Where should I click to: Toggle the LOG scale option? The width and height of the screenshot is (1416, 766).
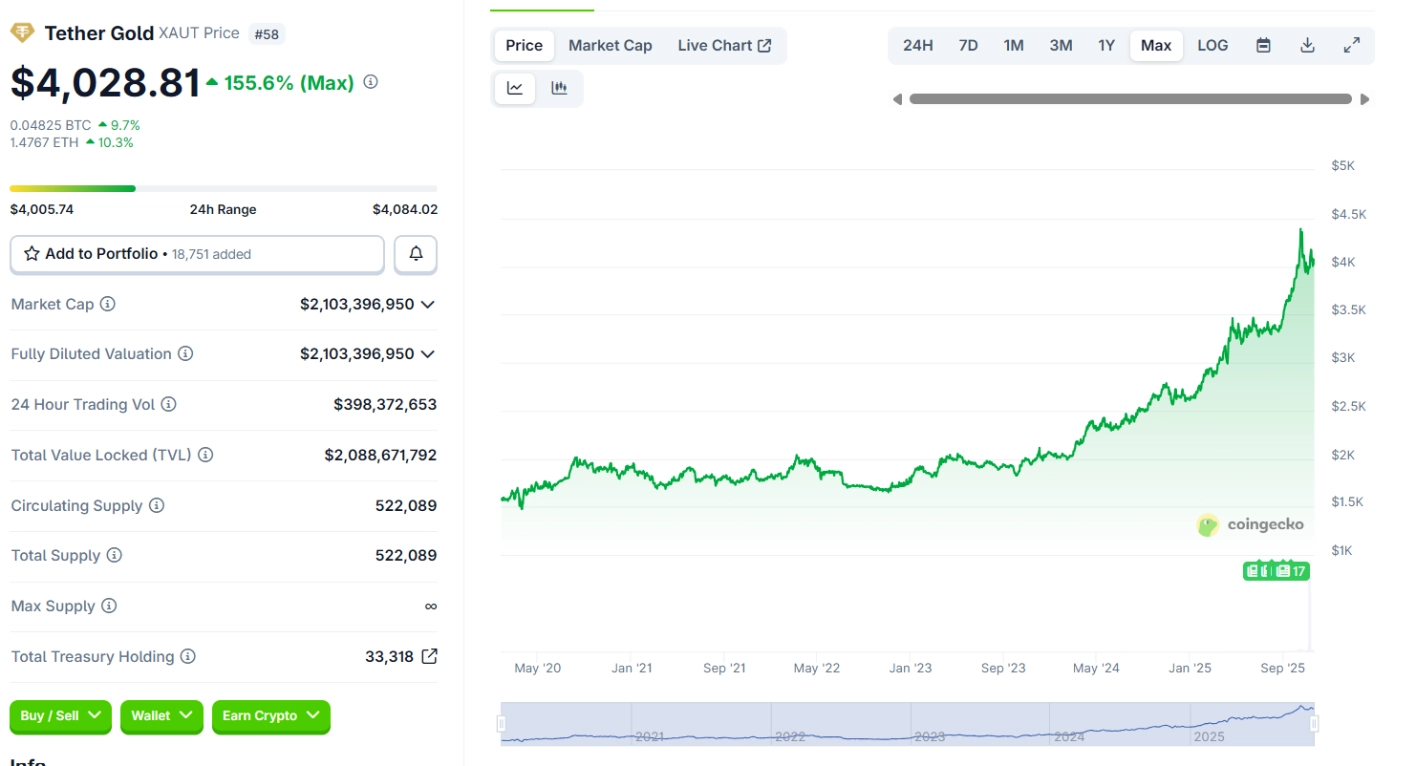(1212, 45)
